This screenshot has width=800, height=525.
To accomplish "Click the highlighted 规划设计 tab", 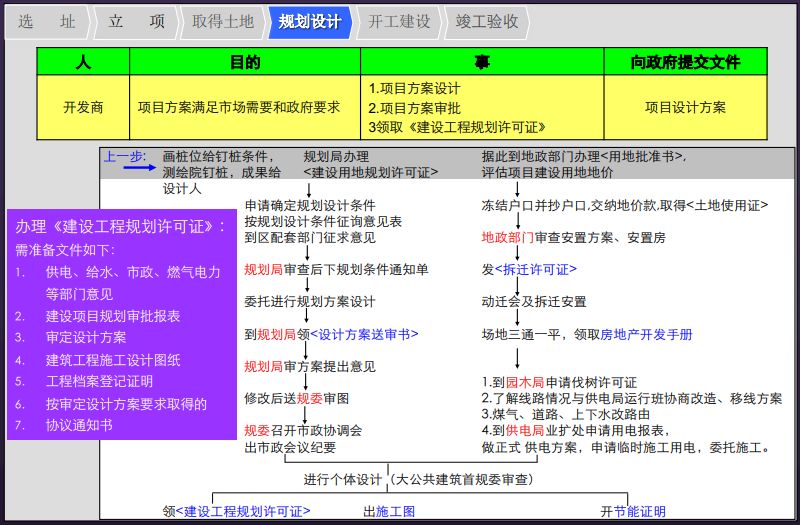I will pyautogui.click(x=310, y=21).
